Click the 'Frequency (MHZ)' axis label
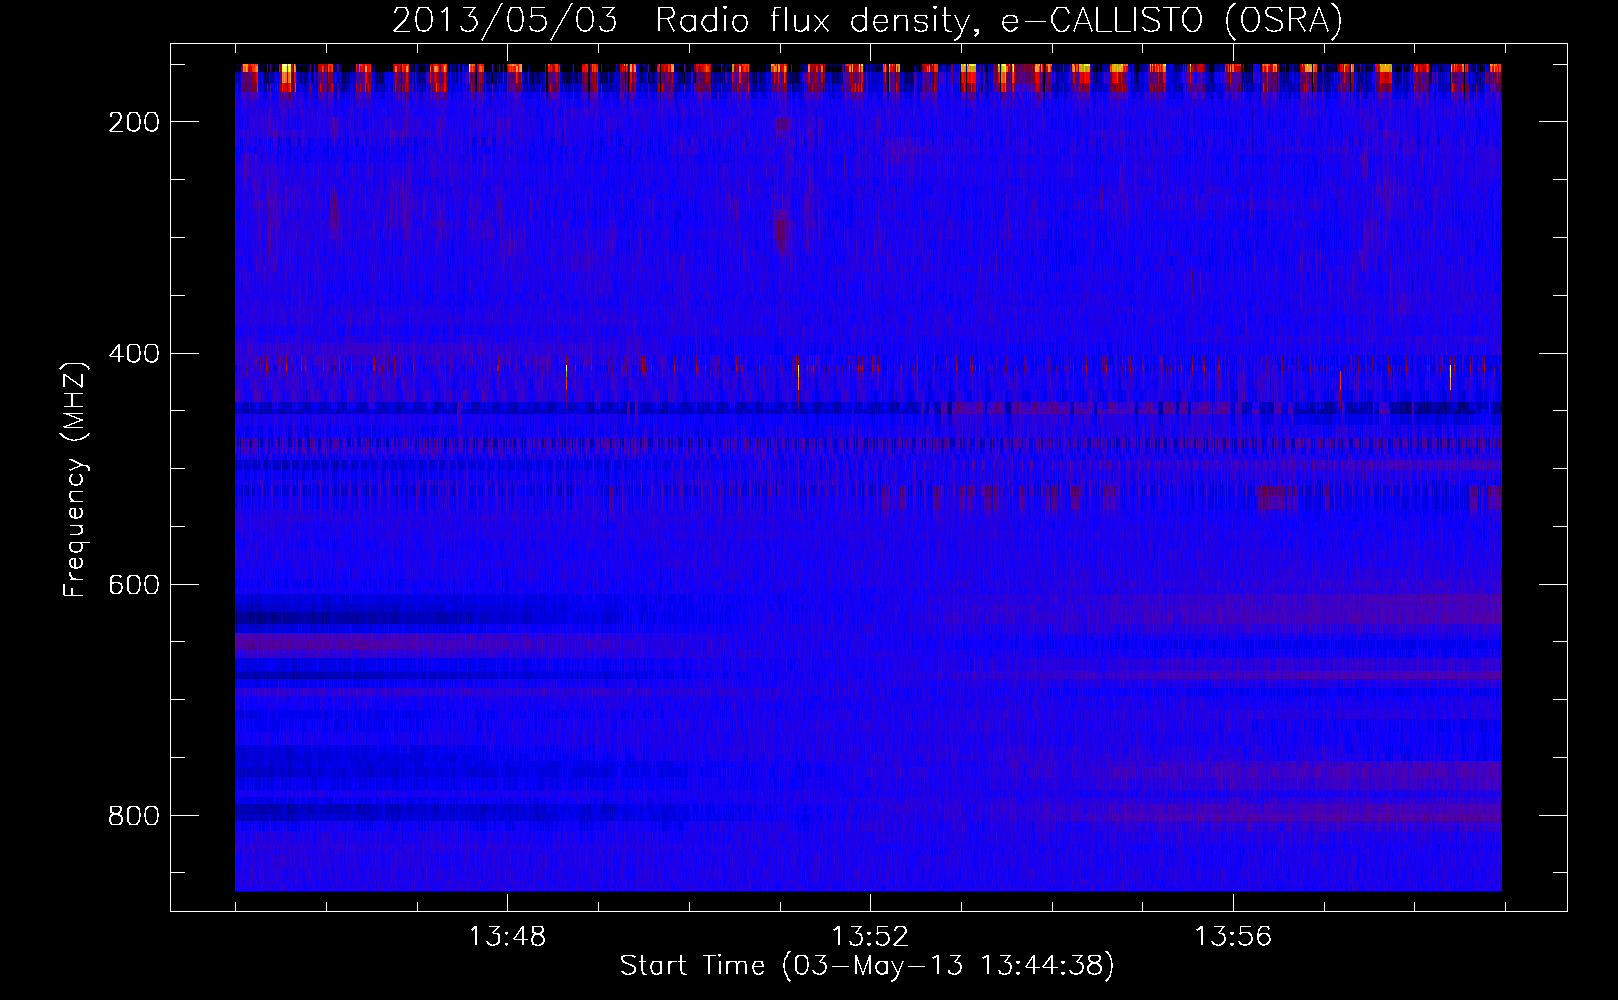1618x1000 pixels. (76, 480)
